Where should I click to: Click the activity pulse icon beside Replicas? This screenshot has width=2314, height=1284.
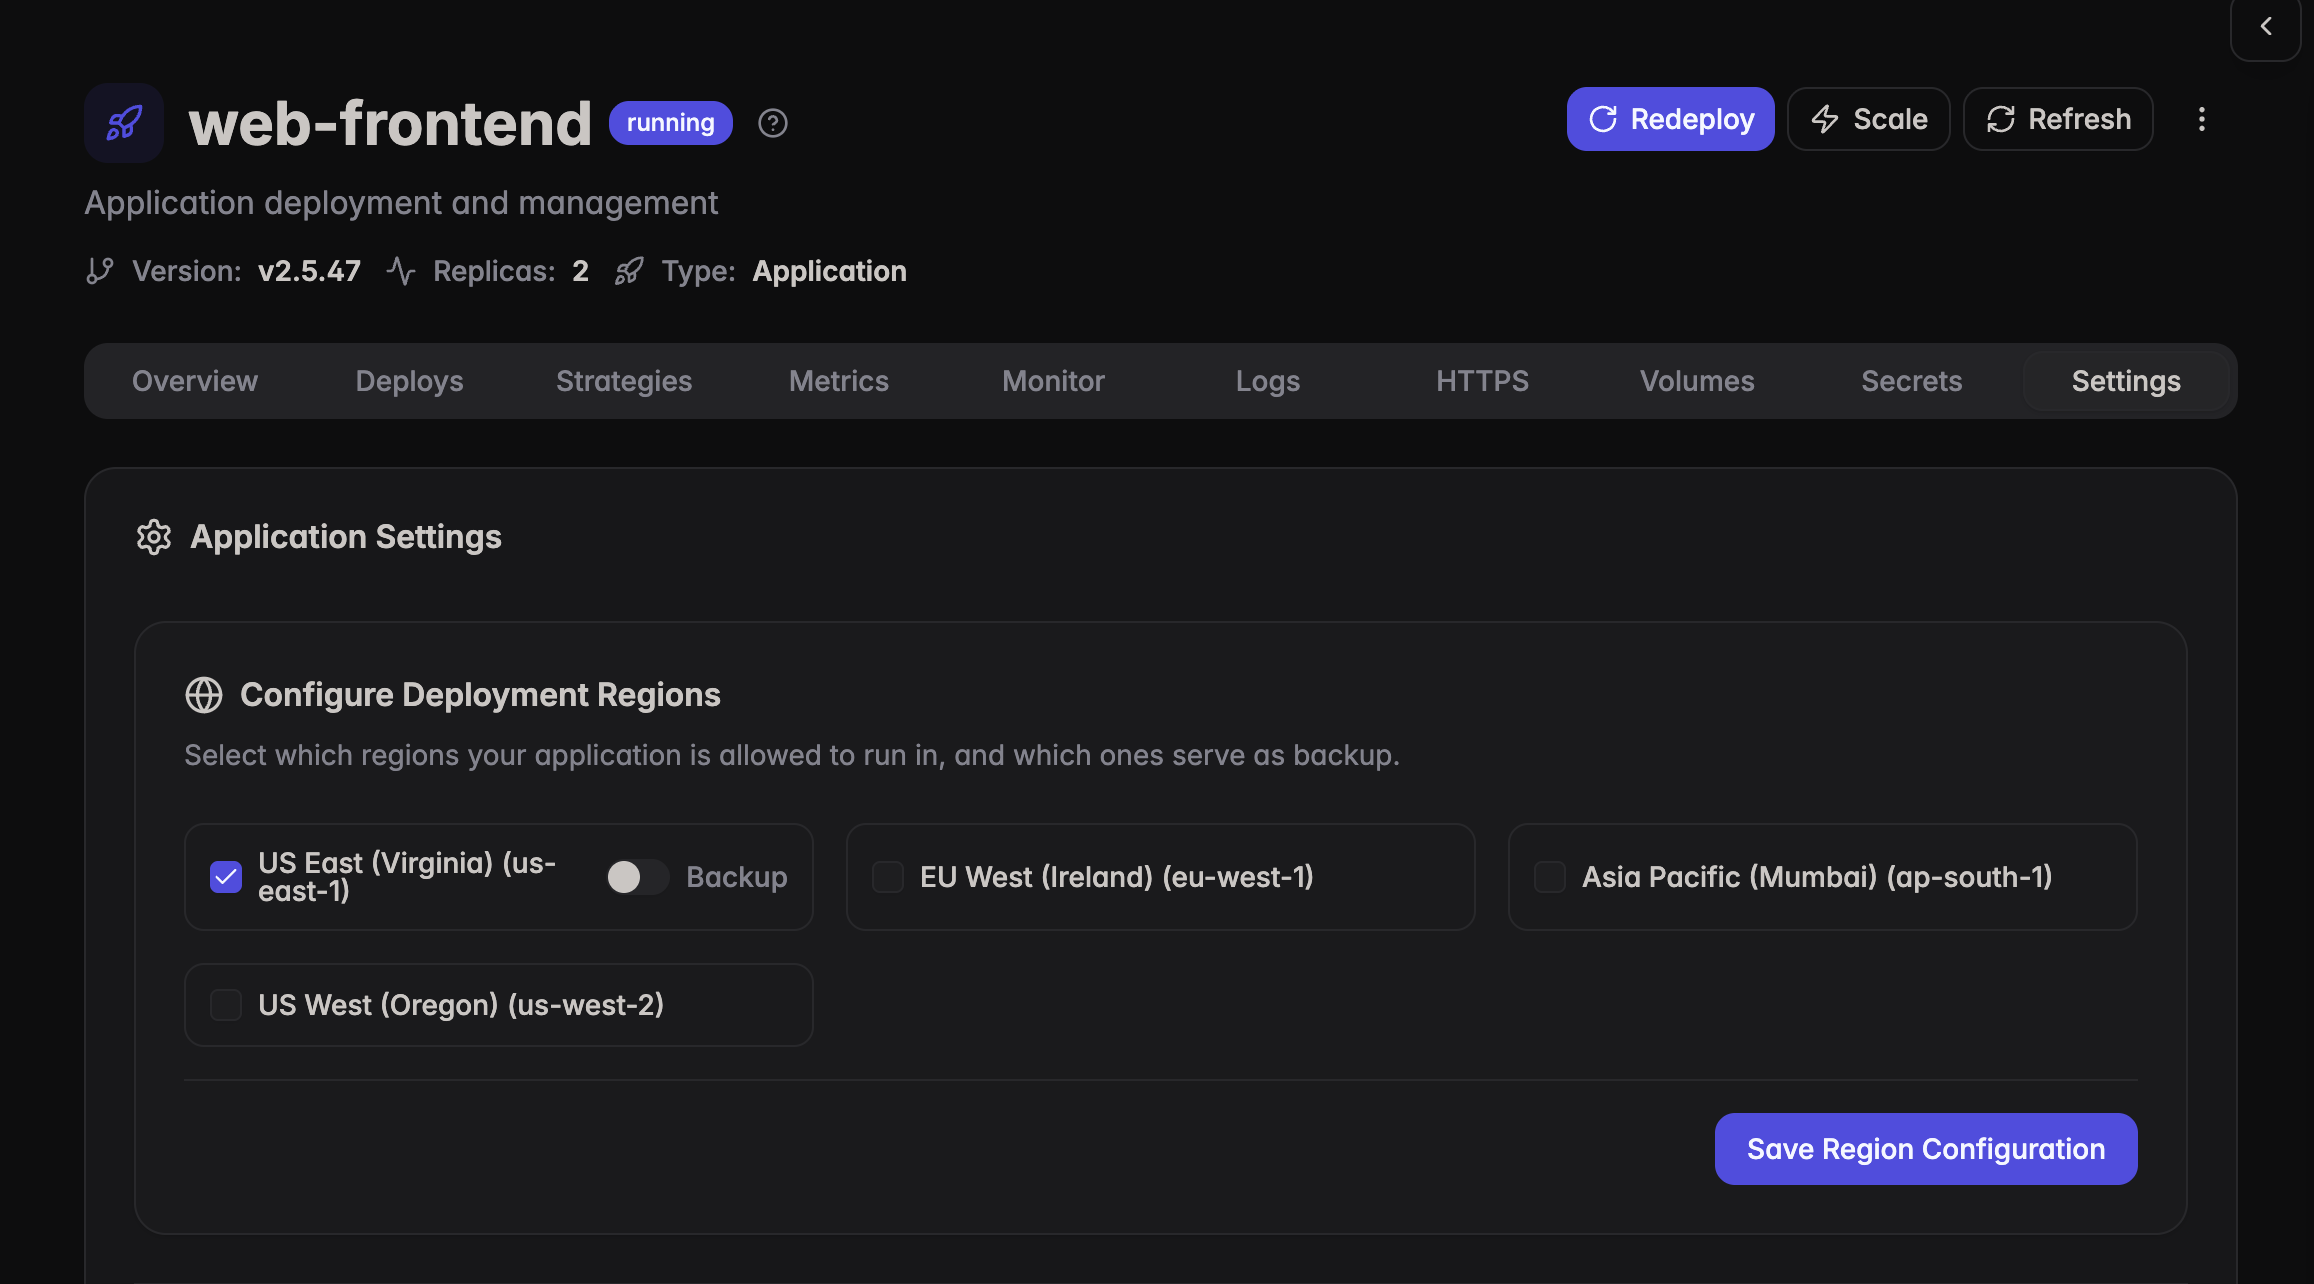click(401, 271)
